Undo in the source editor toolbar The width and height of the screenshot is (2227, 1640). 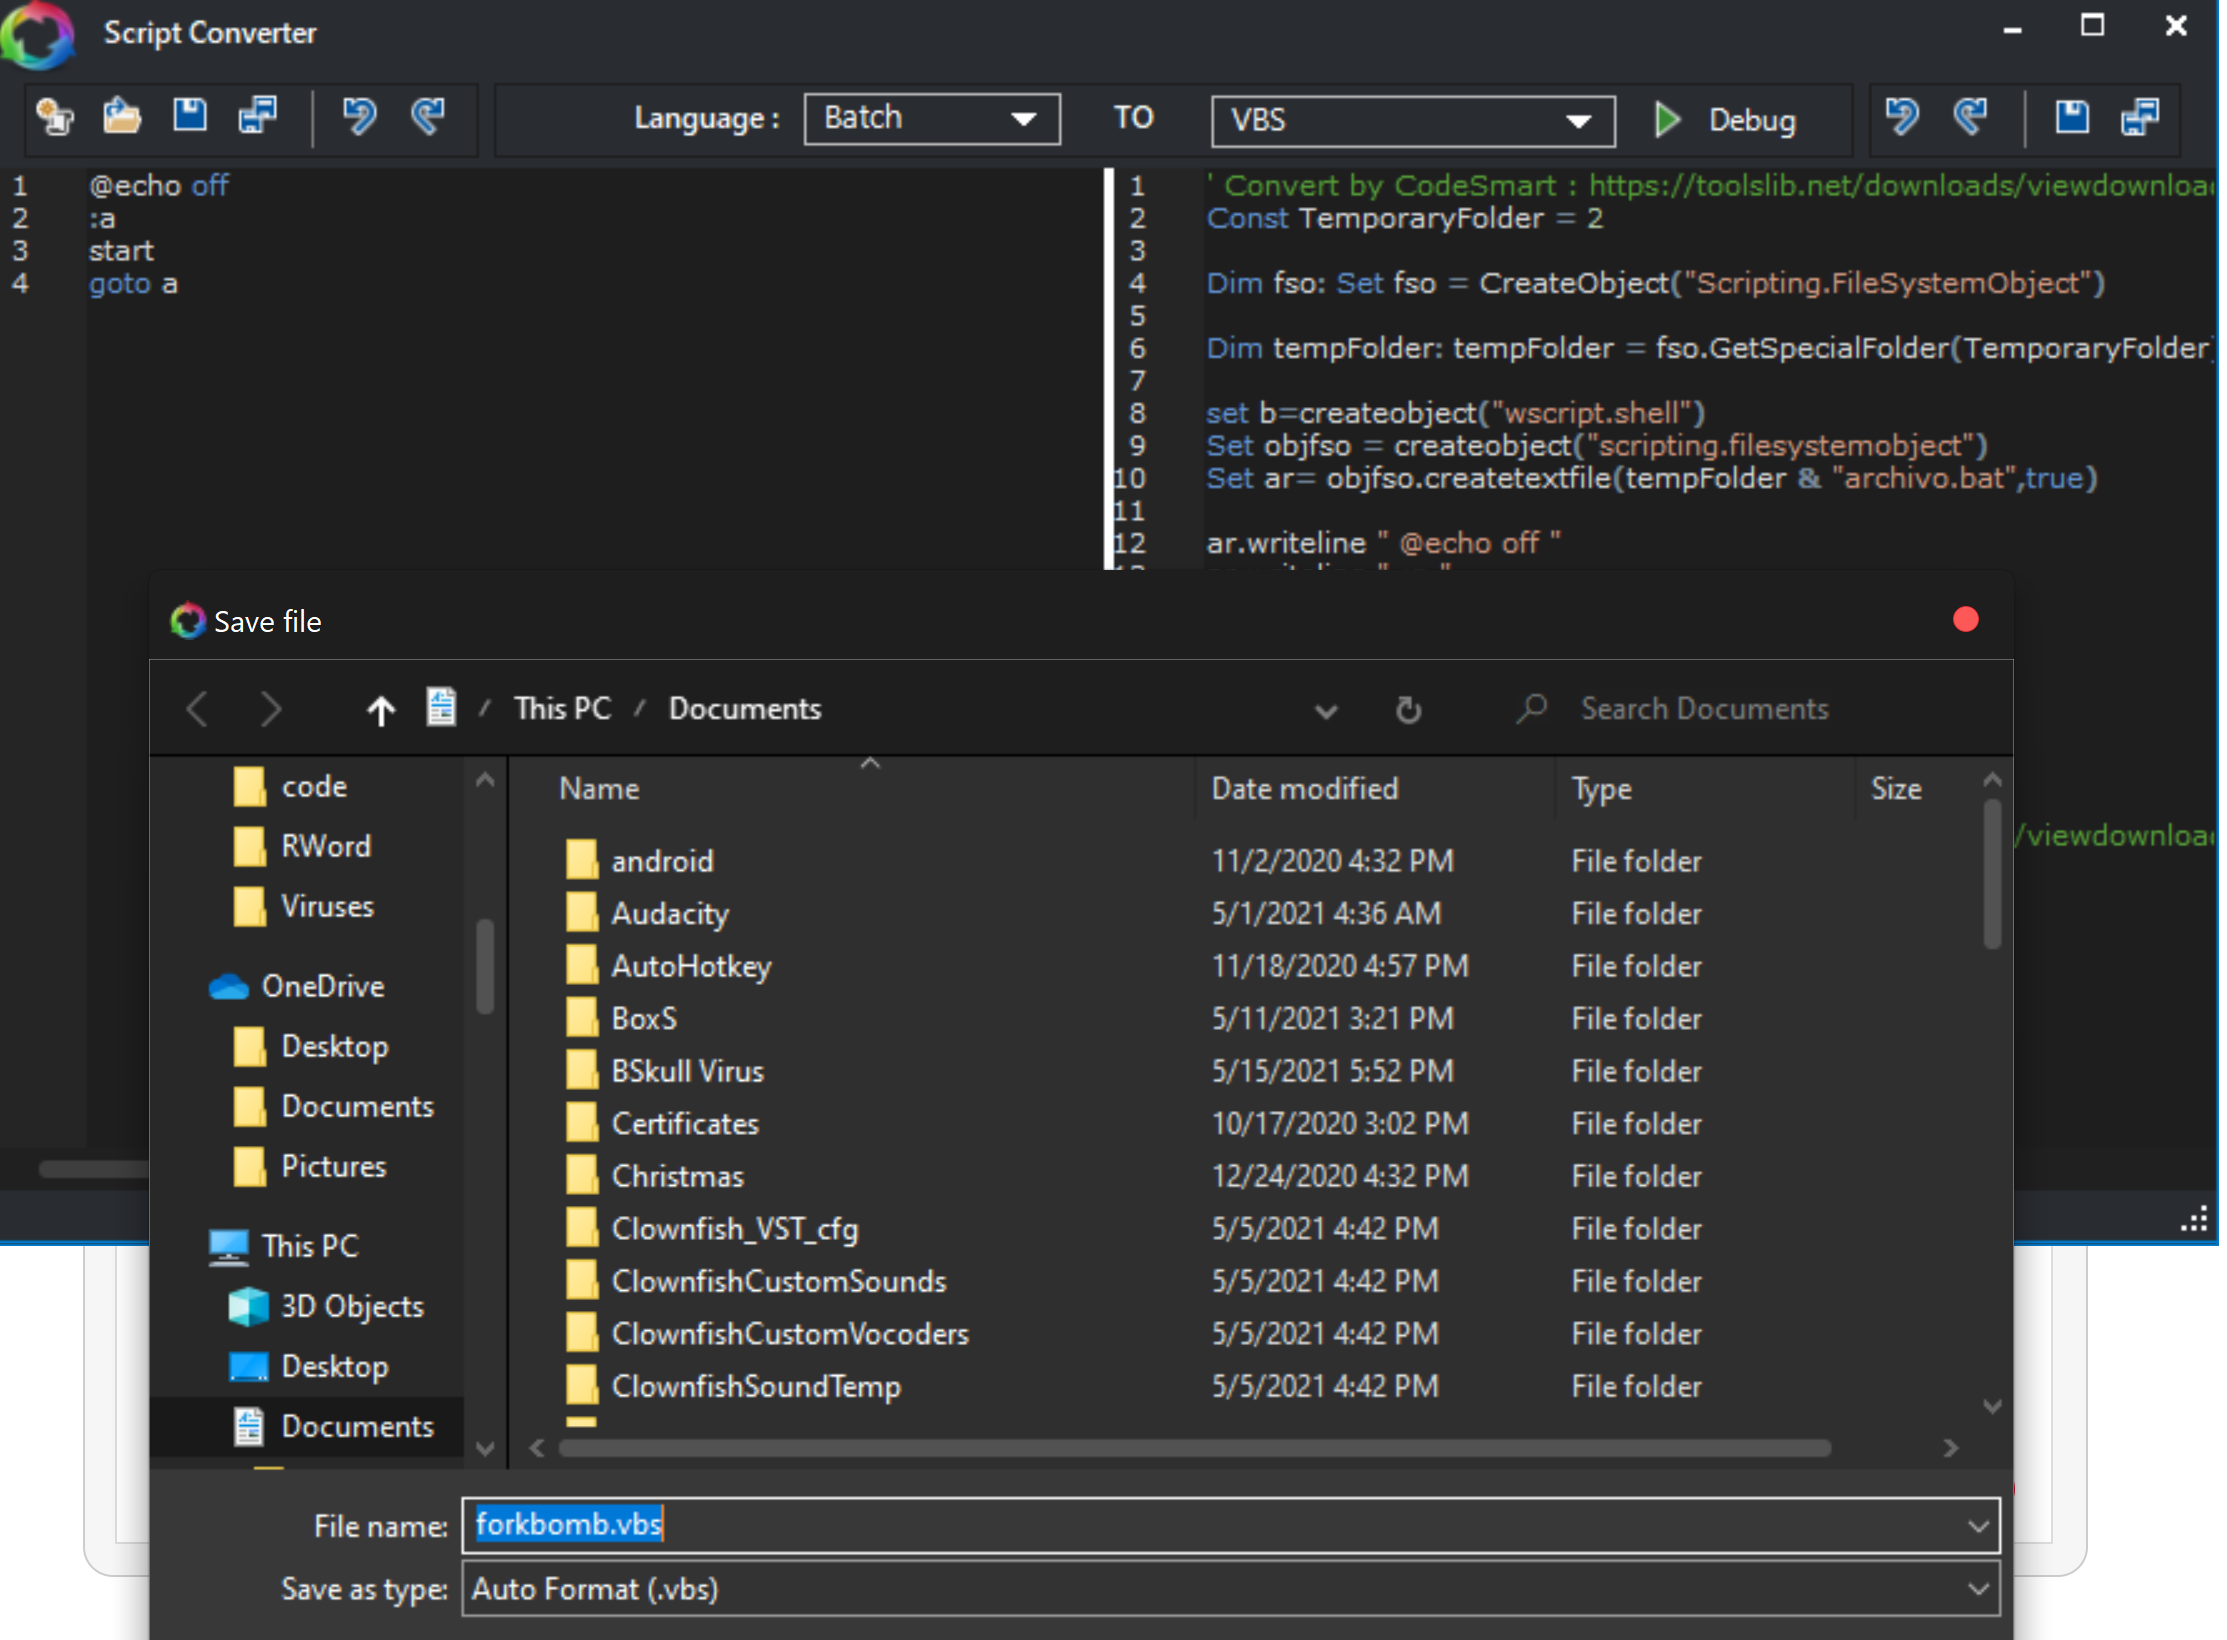[x=359, y=117]
